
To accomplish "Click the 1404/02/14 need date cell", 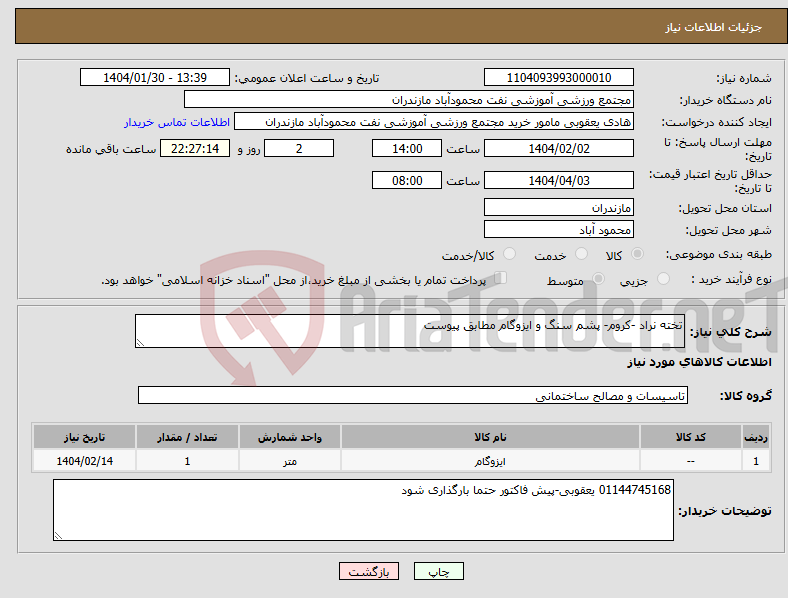I will pos(84,460).
